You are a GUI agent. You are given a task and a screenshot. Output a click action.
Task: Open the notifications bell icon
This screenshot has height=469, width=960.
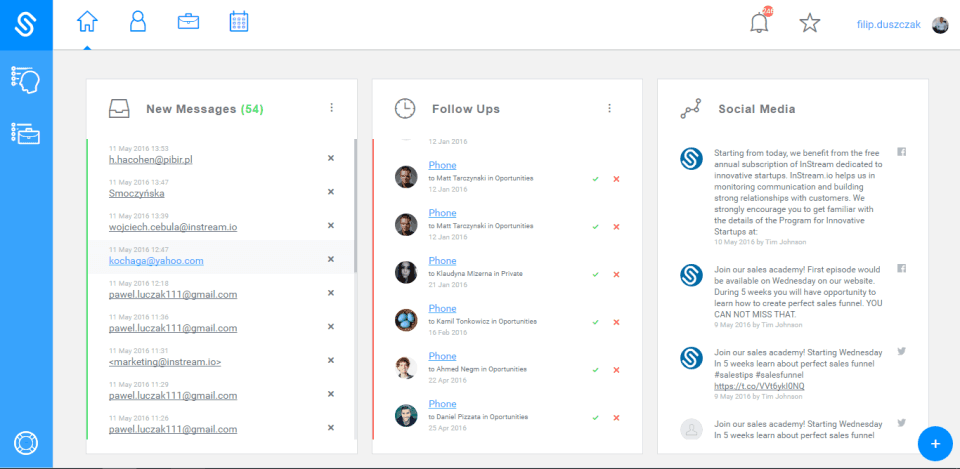[760, 23]
